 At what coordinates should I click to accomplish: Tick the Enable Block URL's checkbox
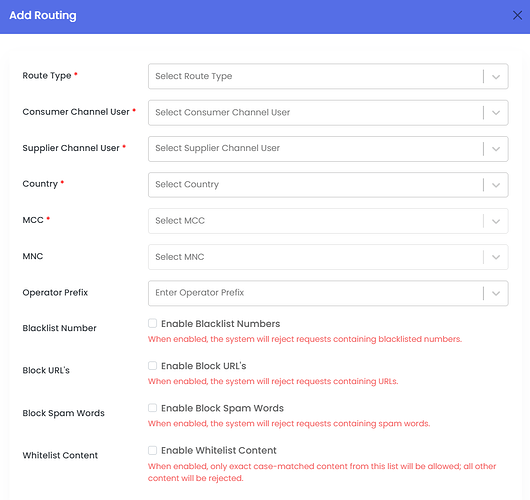coord(152,365)
